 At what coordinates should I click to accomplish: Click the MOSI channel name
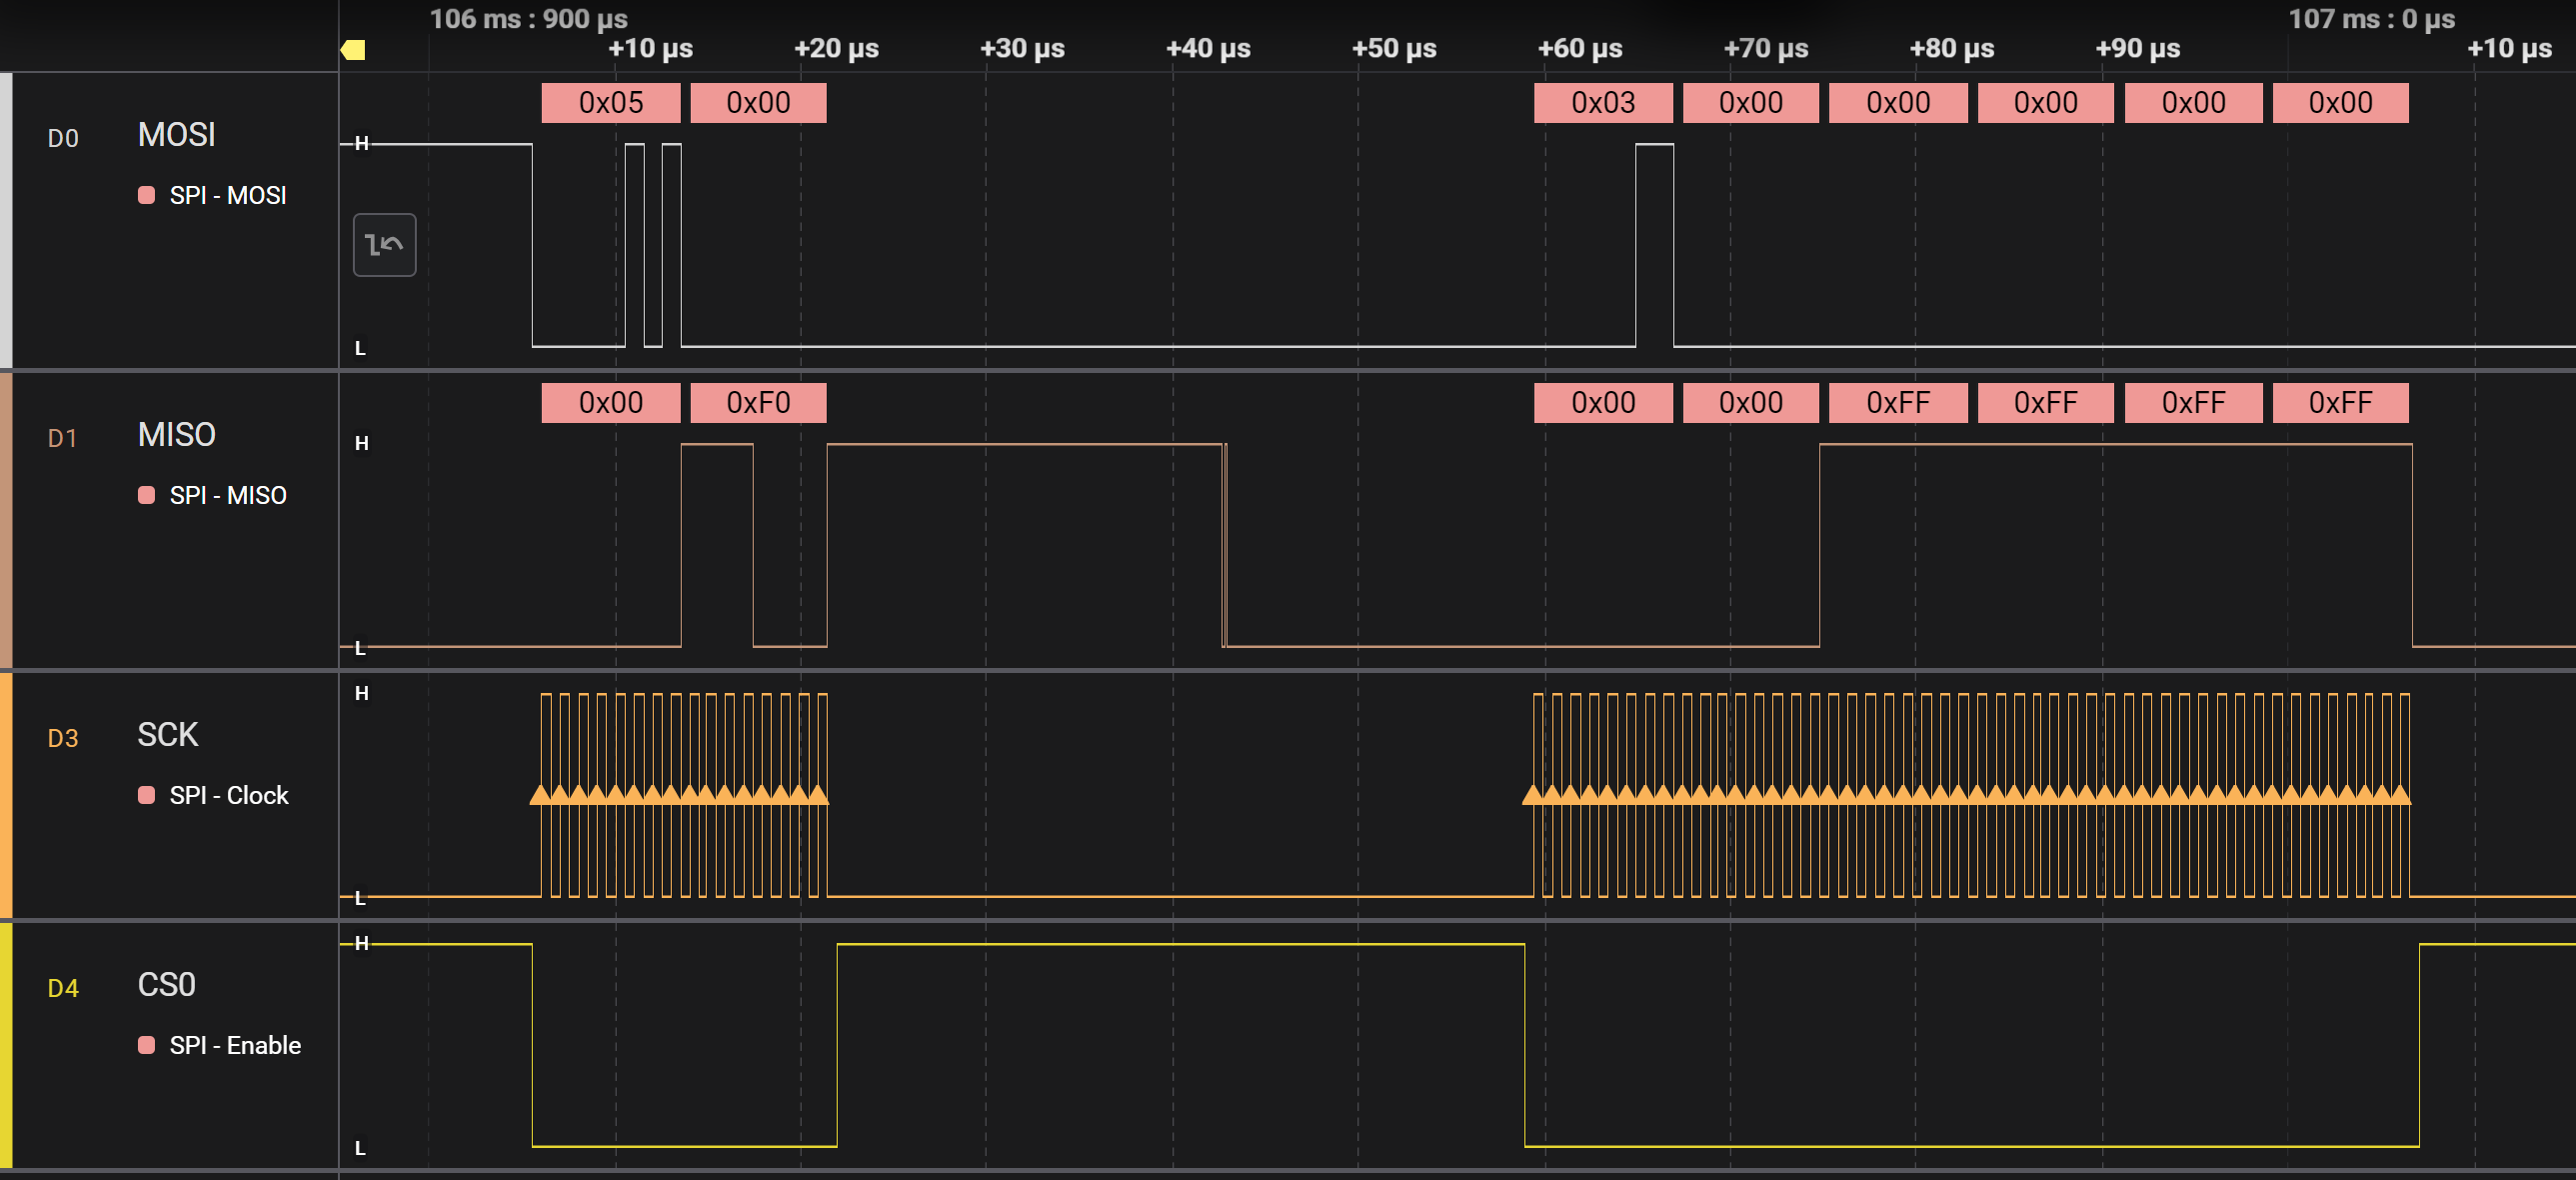(175, 135)
